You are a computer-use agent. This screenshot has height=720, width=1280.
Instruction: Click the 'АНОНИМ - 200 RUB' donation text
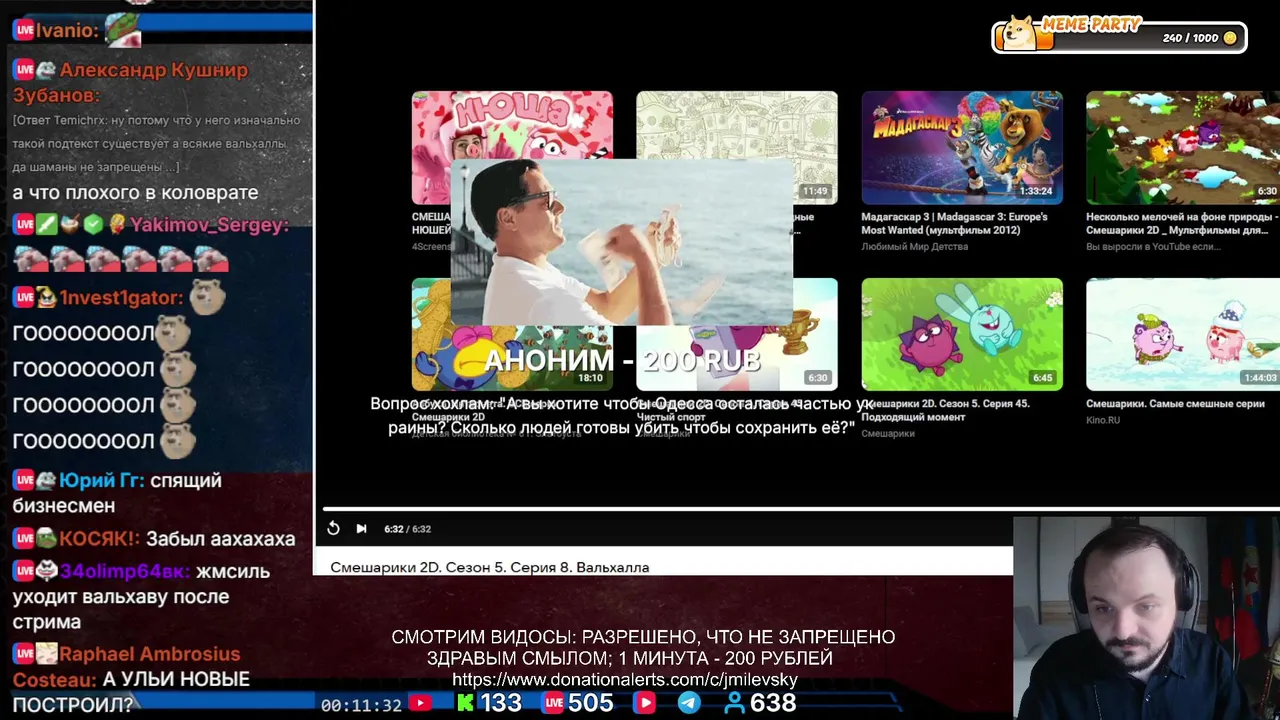tap(622, 361)
